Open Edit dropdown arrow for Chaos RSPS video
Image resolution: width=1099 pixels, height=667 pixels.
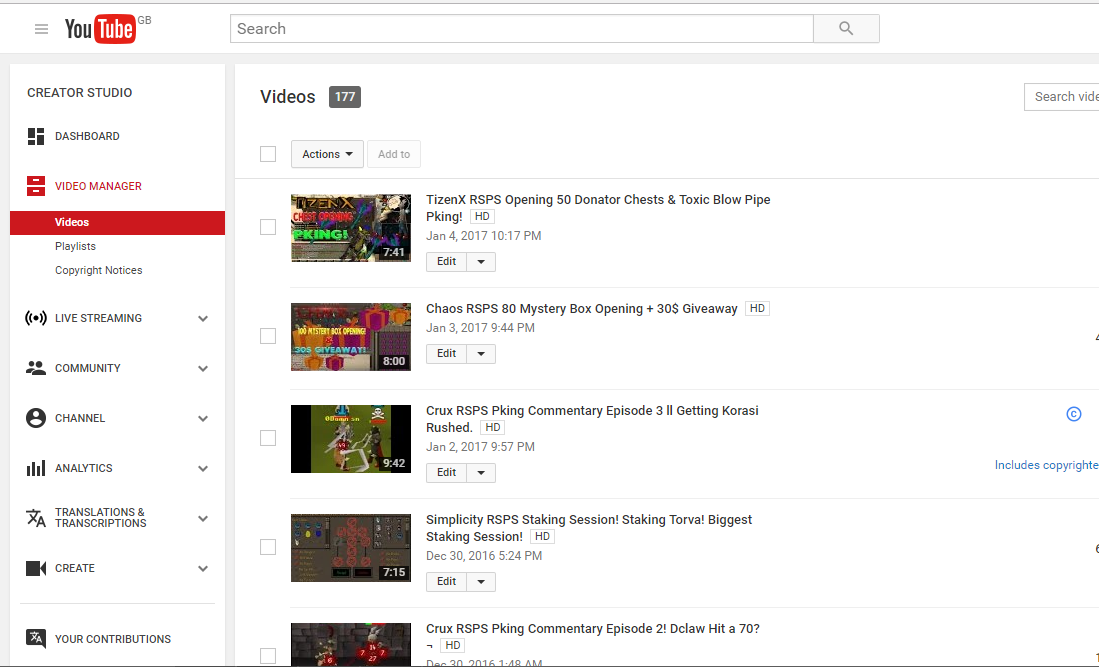[481, 354]
